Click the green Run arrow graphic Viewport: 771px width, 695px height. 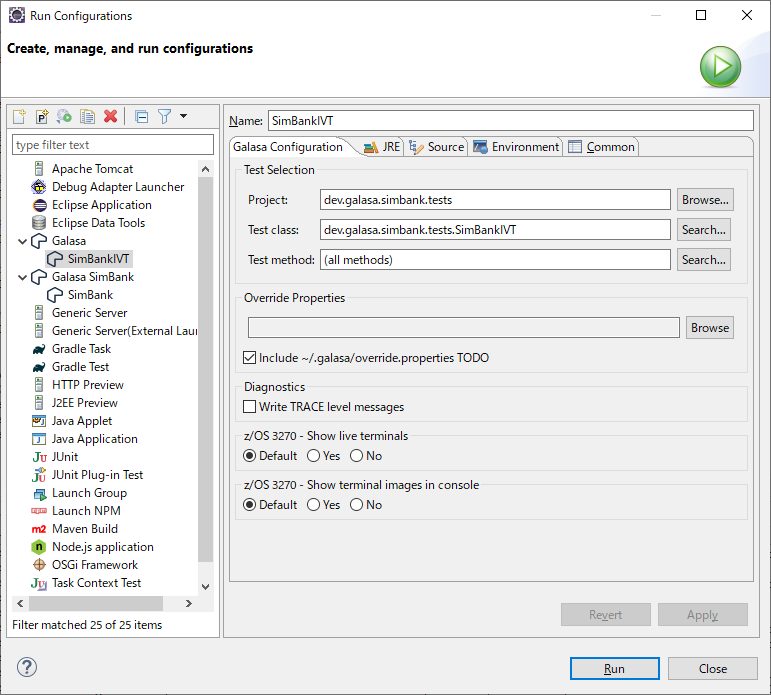tap(720, 66)
